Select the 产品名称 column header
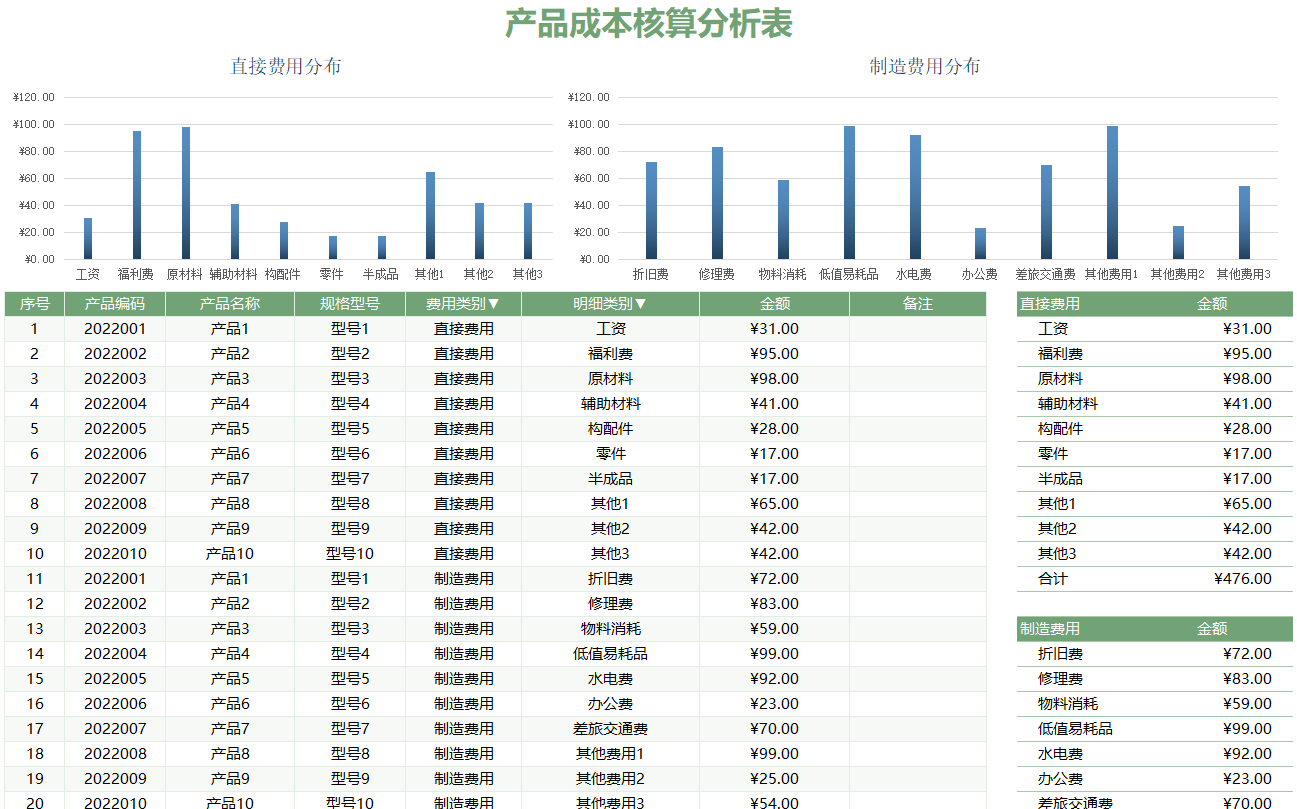The width and height of the screenshot is (1297, 809). (x=231, y=304)
